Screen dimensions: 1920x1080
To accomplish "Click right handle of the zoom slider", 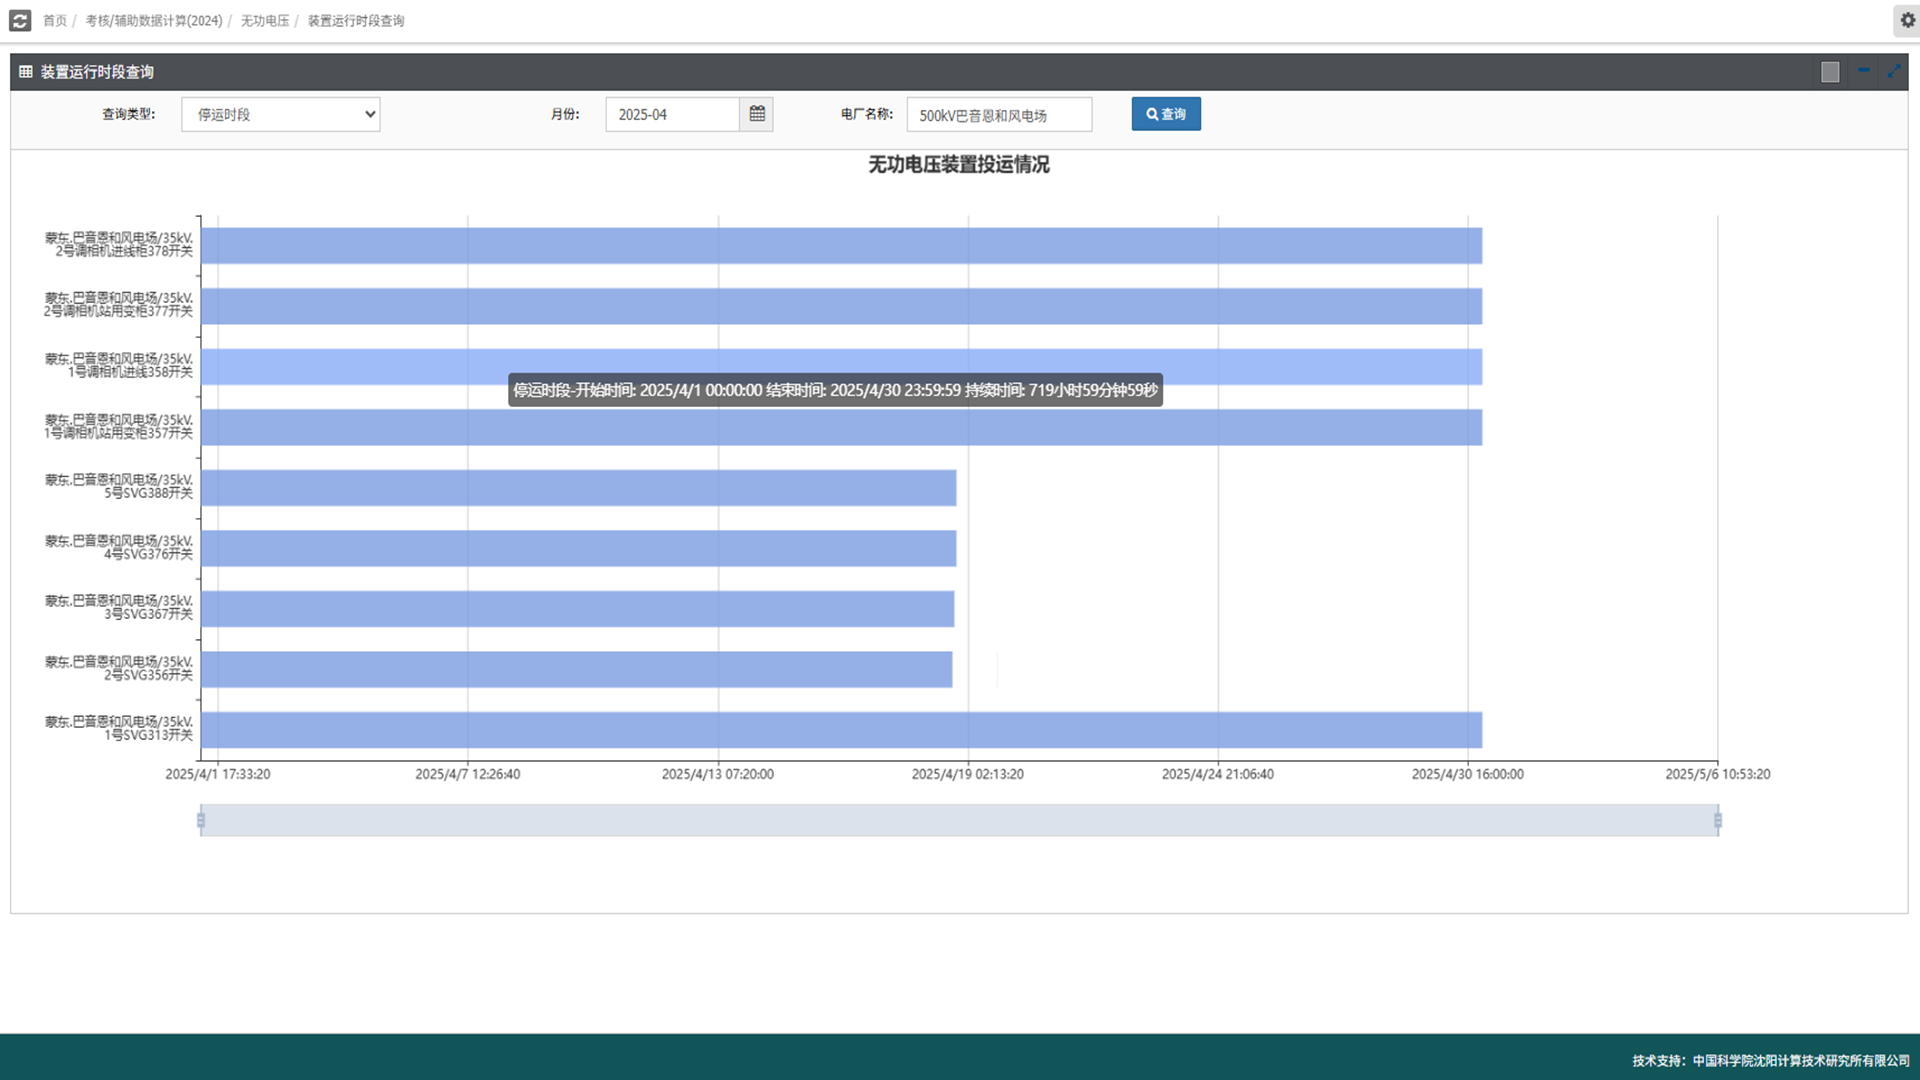I will click(1718, 820).
